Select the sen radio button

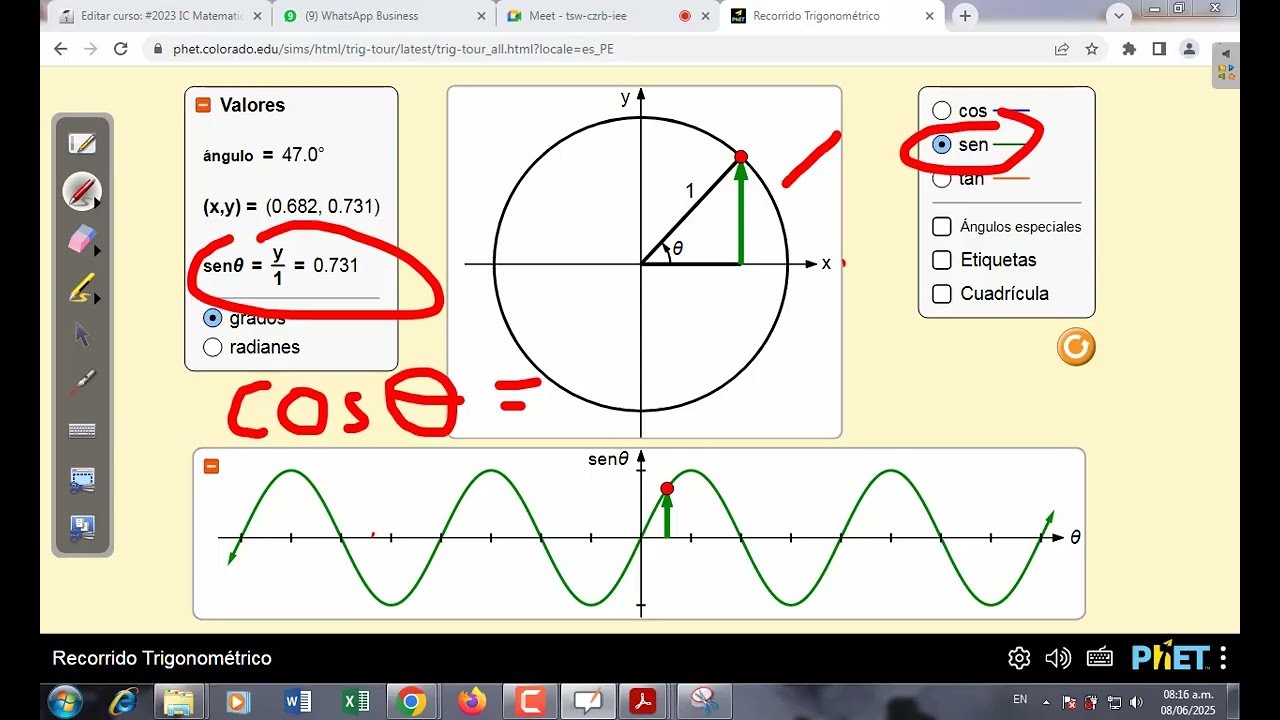[x=942, y=145]
